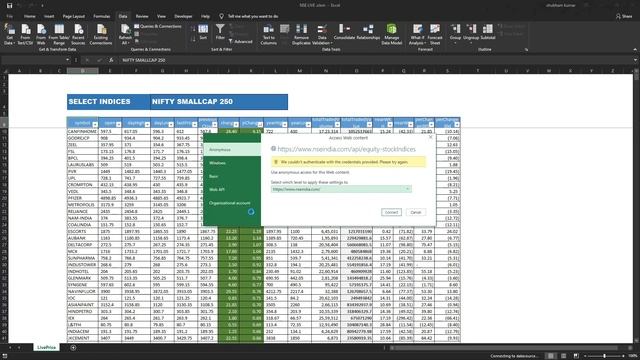Click the Ungroup outline icon

click(x=471, y=33)
